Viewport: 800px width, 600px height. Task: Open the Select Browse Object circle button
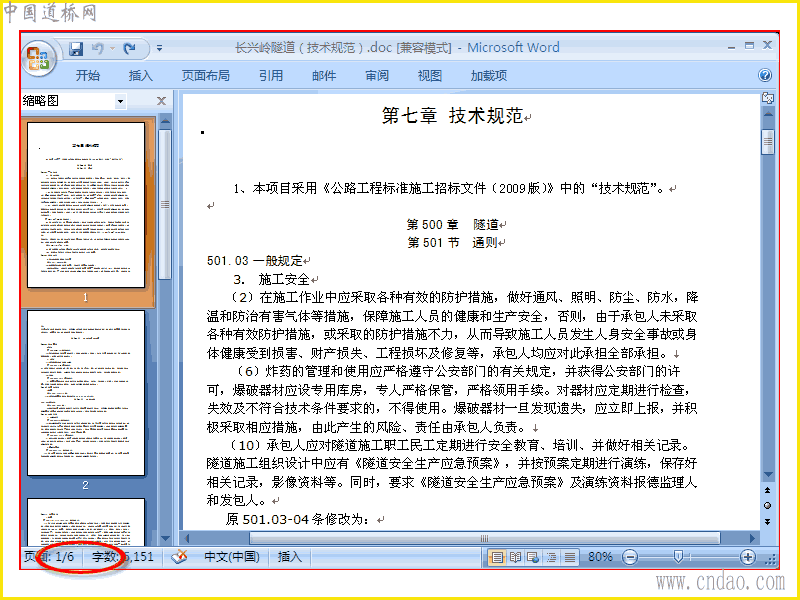(x=767, y=506)
